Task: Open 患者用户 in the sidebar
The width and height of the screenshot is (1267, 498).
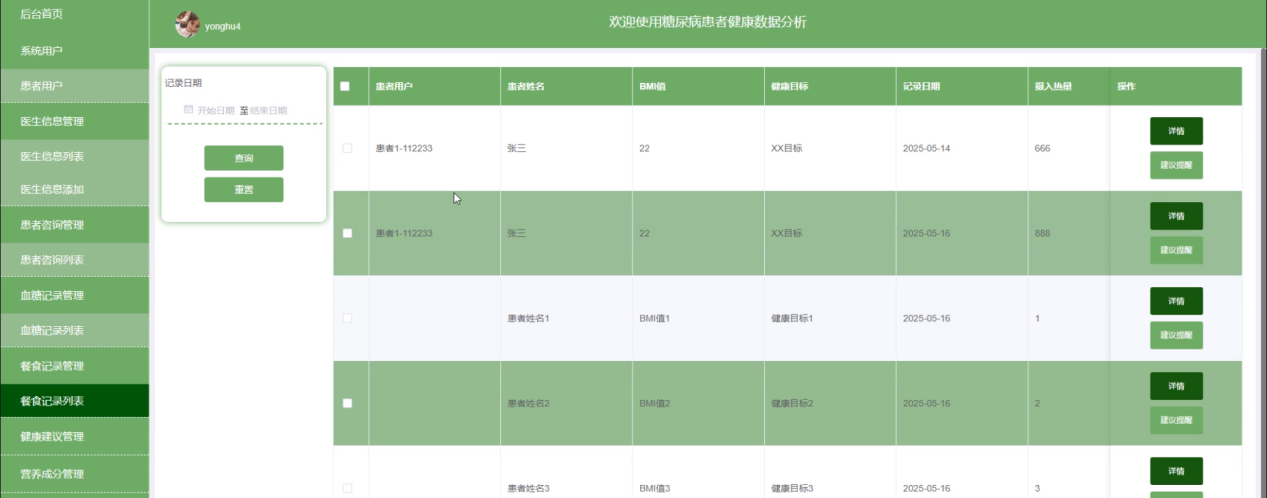Action: point(74,86)
